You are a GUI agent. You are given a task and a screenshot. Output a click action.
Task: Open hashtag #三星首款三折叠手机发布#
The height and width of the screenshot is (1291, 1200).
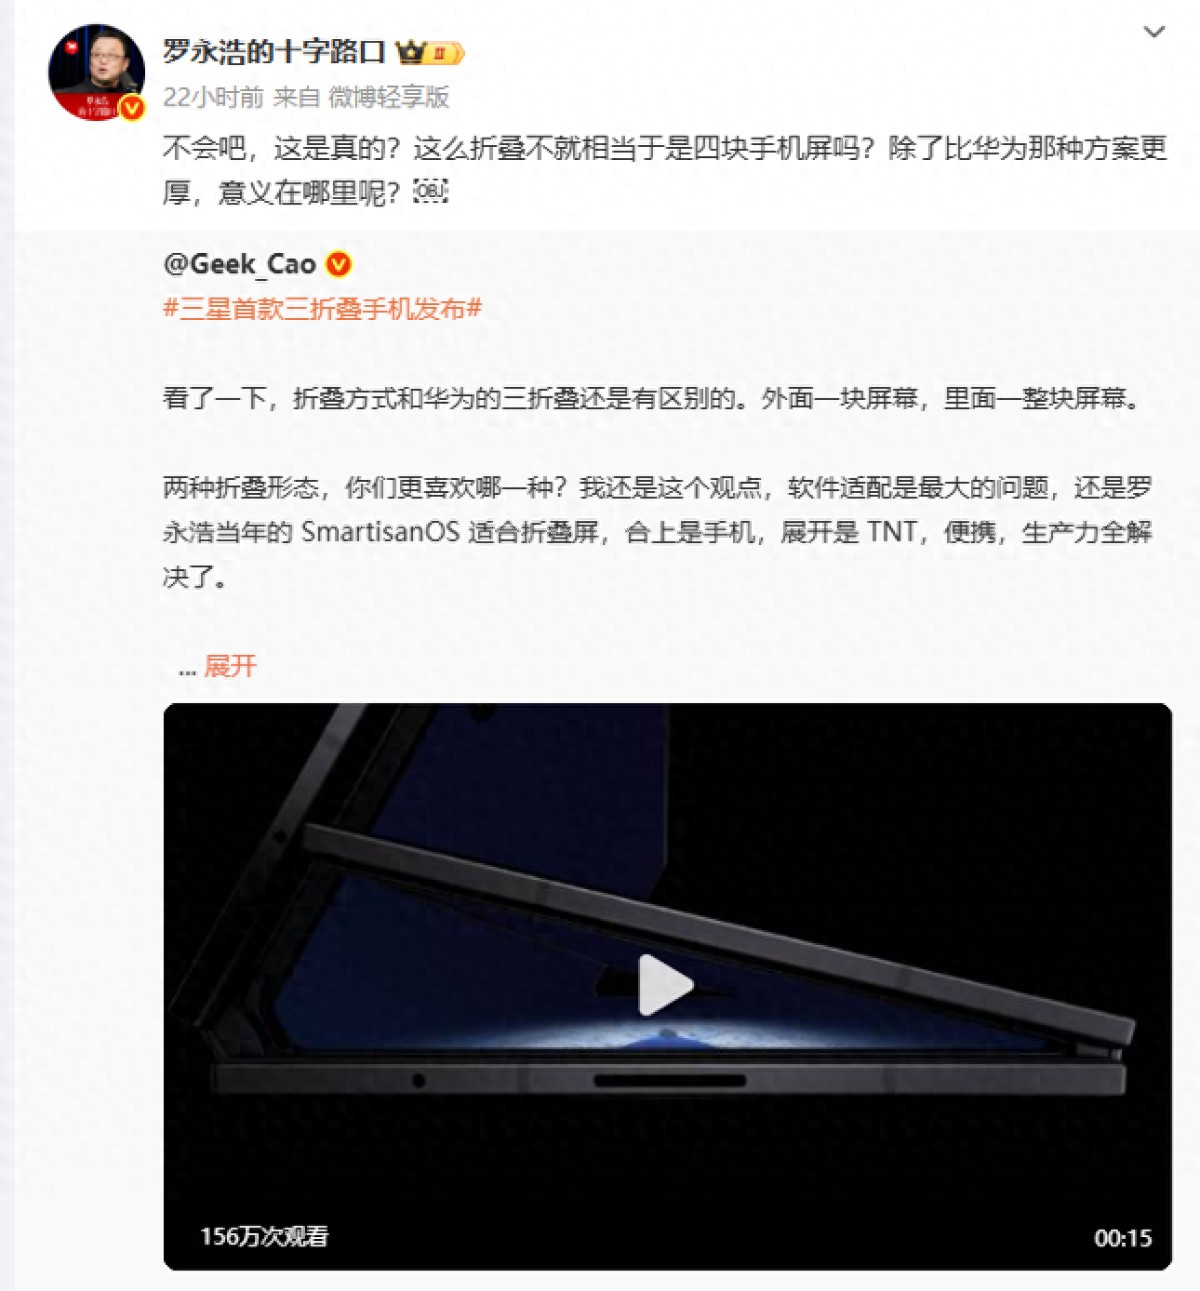(322, 309)
